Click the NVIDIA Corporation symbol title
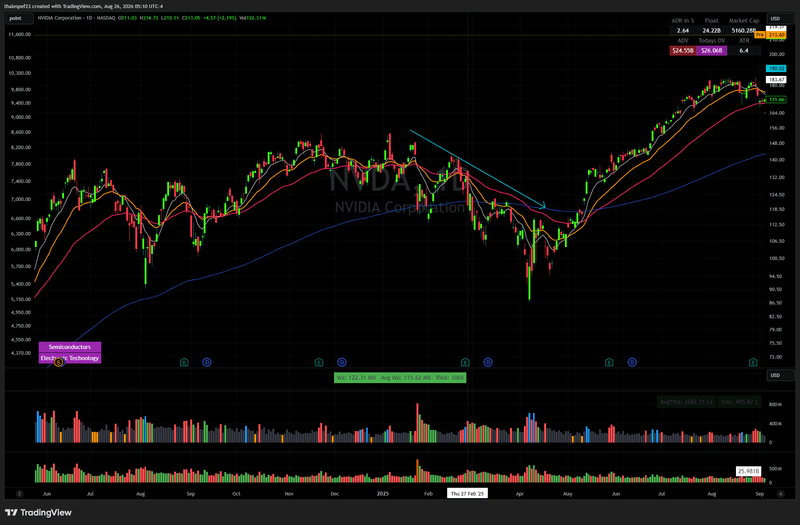 59,18
